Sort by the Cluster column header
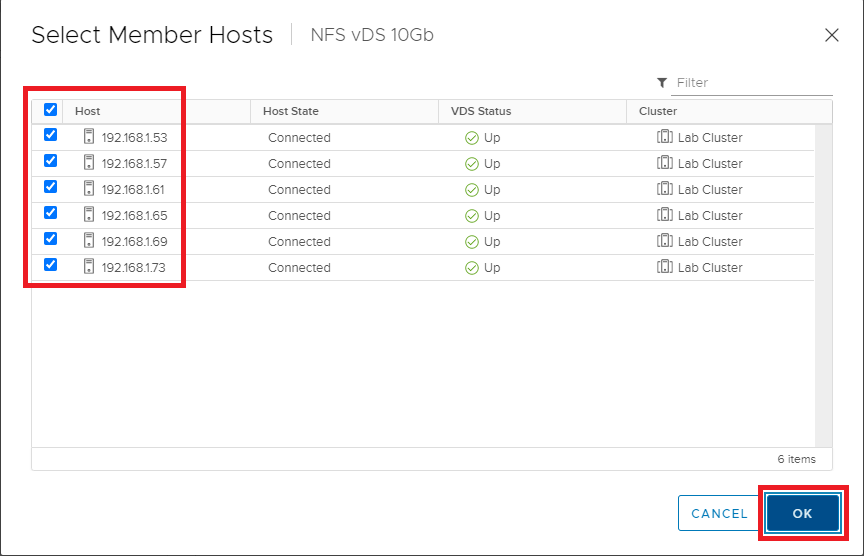Viewport: 864px width, 556px height. [658, 111]
